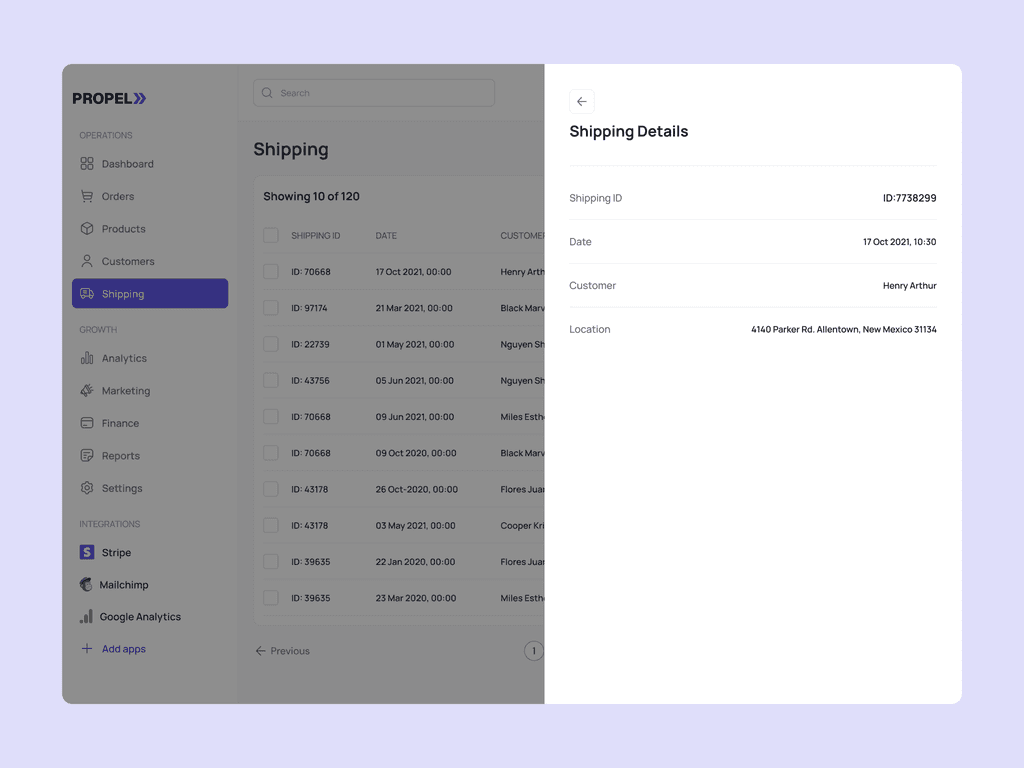Click the Shipping truck icon

point(87,294)
